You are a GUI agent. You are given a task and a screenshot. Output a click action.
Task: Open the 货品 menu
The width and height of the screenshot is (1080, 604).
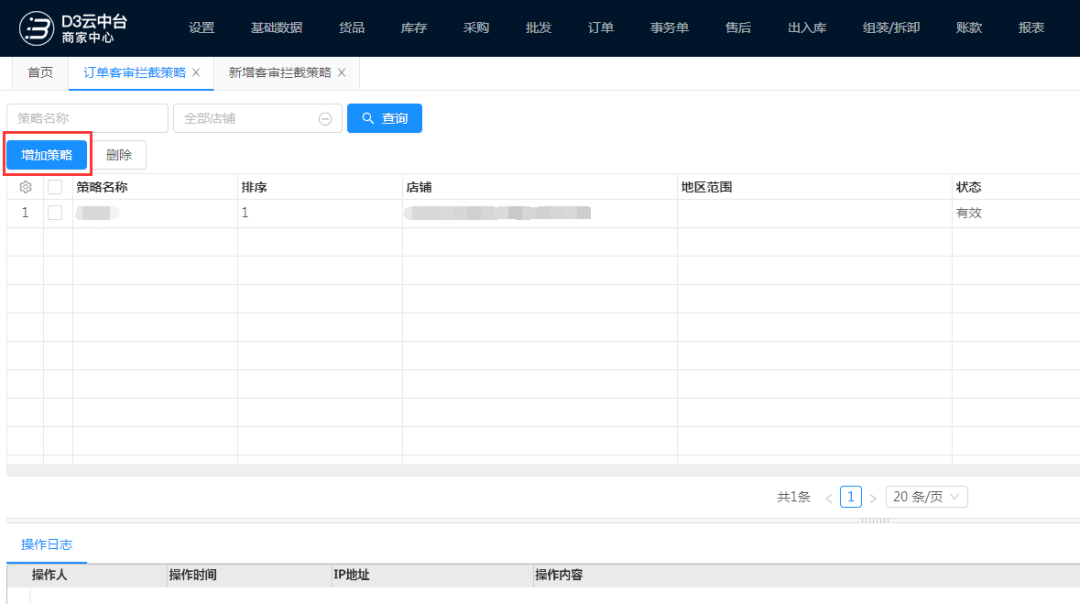351,28
